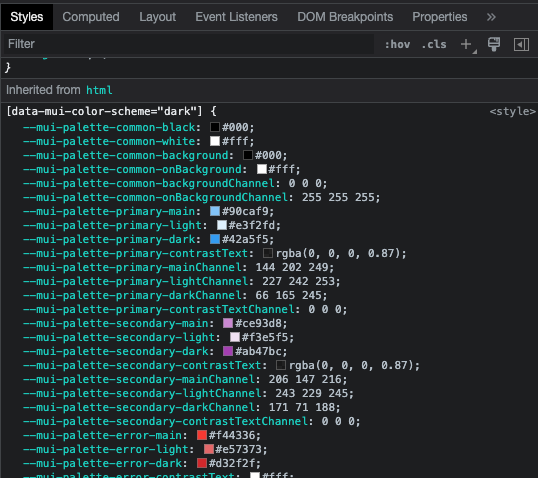The height and width of the screenshot is (478, 538).
Task: Open swatch for --mui-palette-error-dark #d32f2f
Action: click(x=202, y=463)
